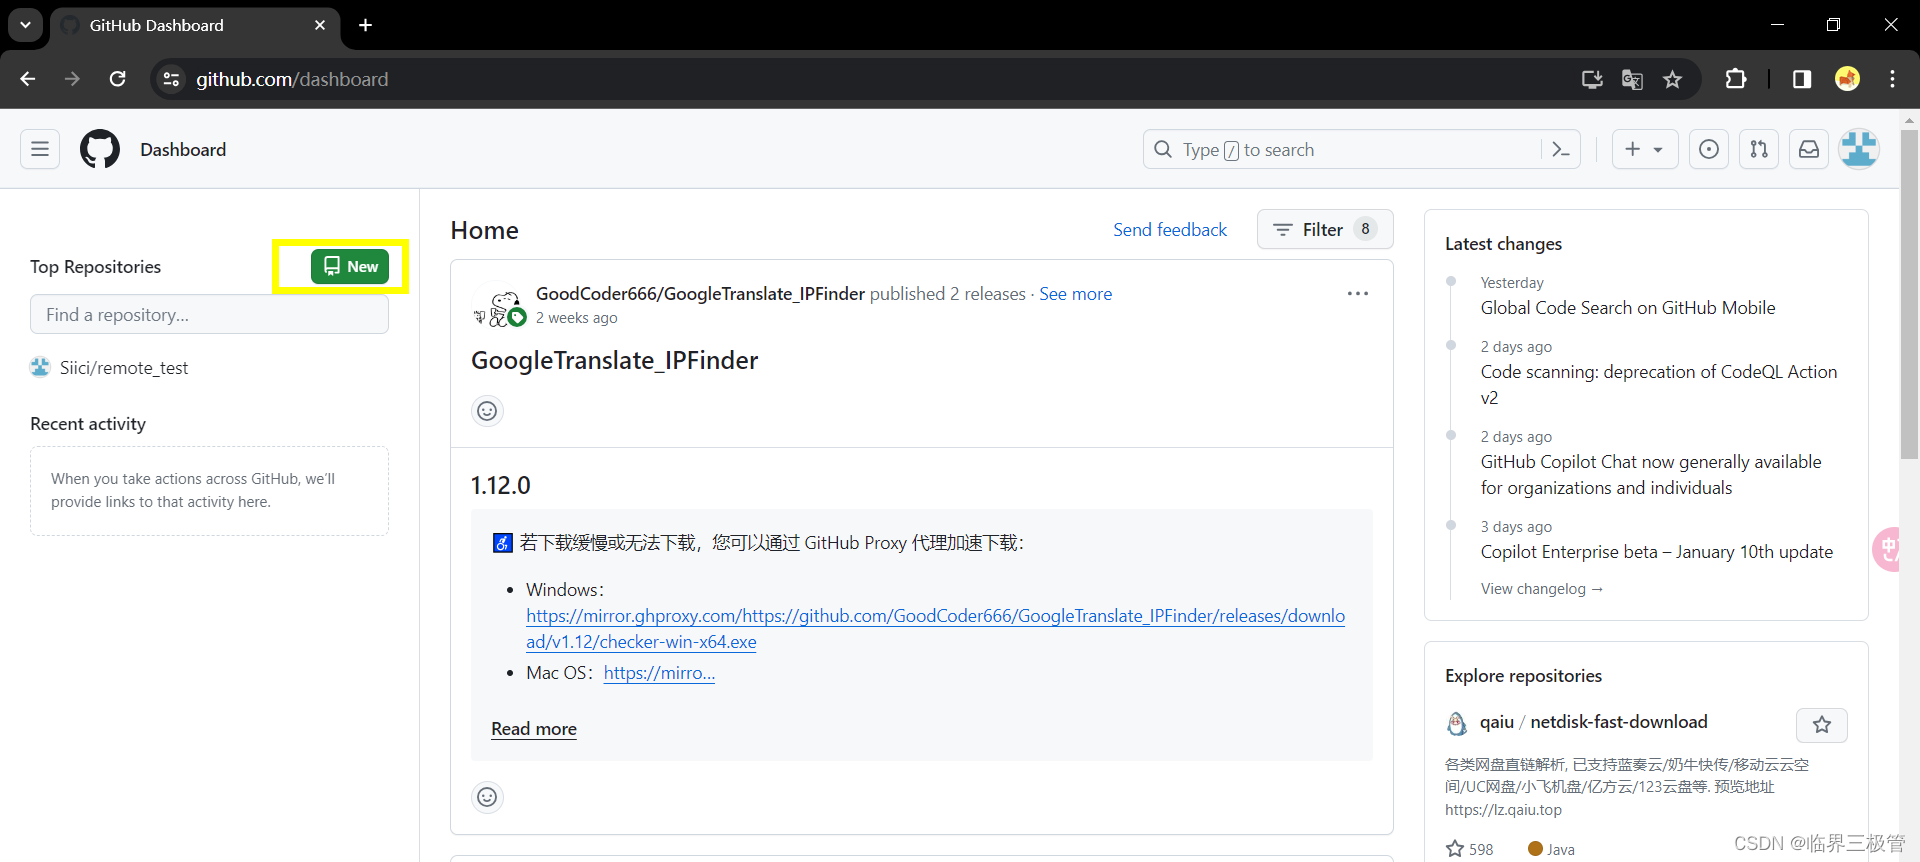
Task: View the full changelog
Action: 1541,588
